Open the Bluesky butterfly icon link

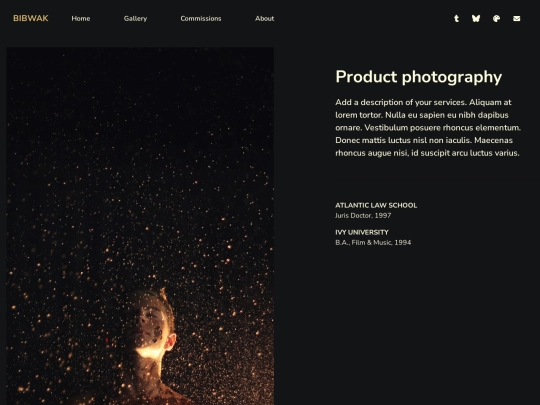[476, 19]
